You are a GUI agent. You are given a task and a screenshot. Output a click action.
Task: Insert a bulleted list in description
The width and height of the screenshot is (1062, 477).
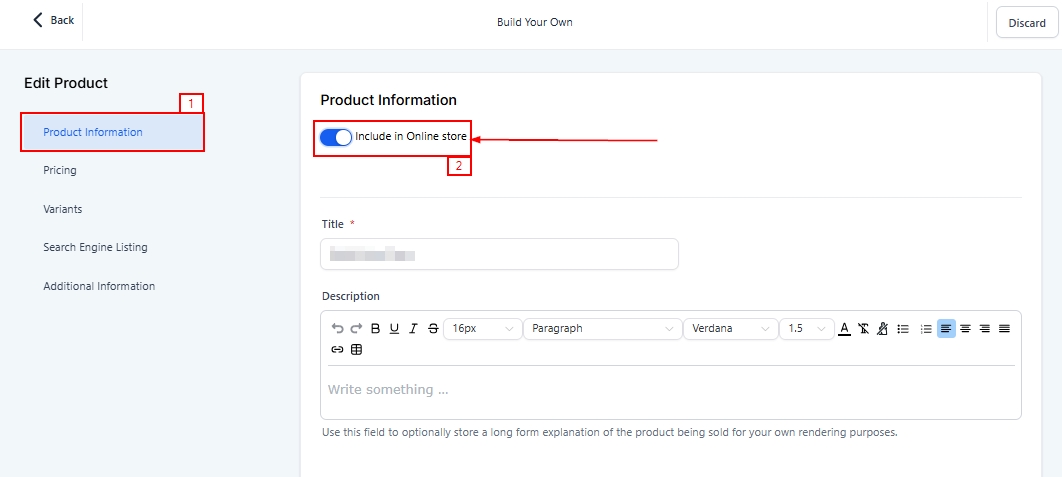point(903,328)
